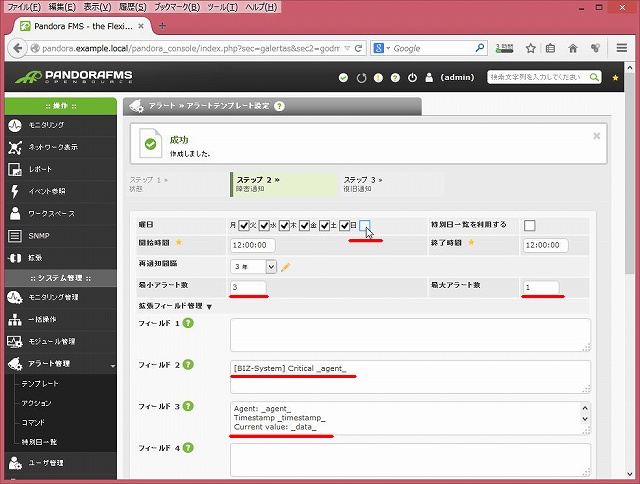The width and height of the screenshot is (640, 484).
Task: Toggle the 土 (Saturday) checkbox
Action: [x=344, y=225]
